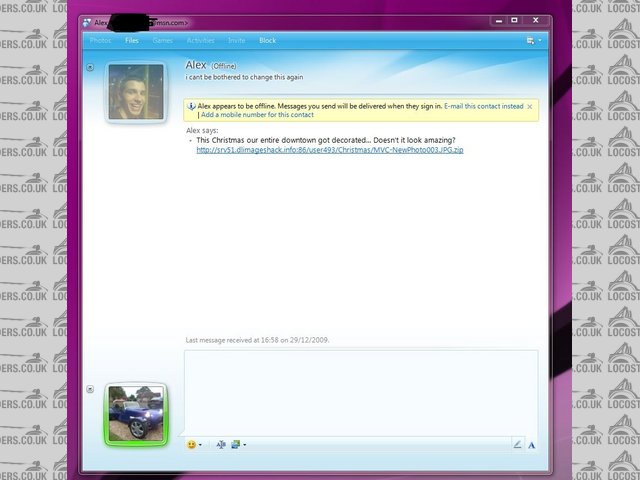The height and width of the screenshot is (480, 640).
Task: Select the handwriting pen icon
Action: (x=517, y=444)
